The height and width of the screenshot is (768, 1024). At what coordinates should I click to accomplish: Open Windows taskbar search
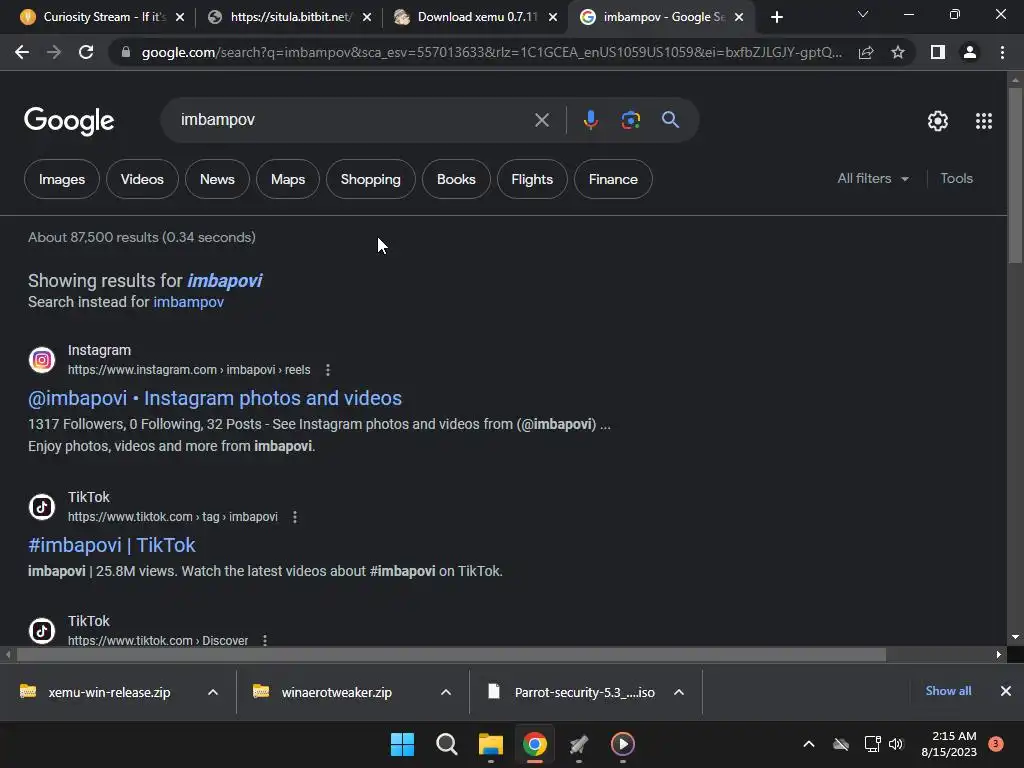click(x=447, y=744)
